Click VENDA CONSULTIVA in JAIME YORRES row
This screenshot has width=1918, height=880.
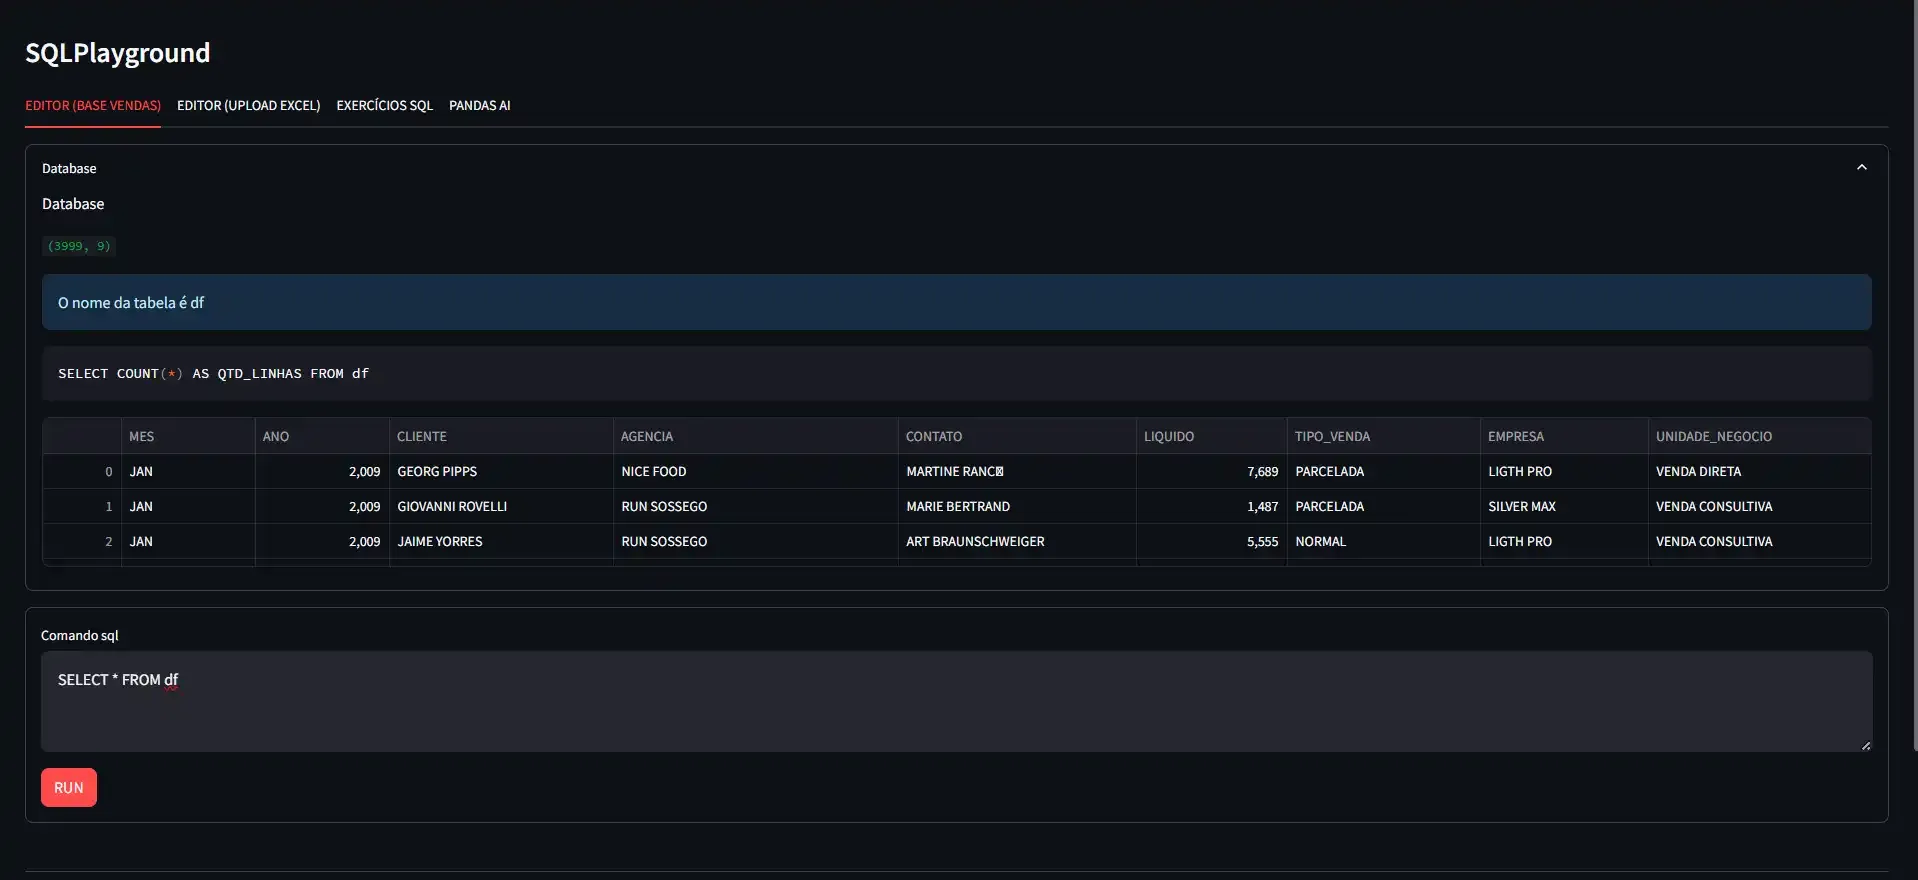pos(1759,541)
